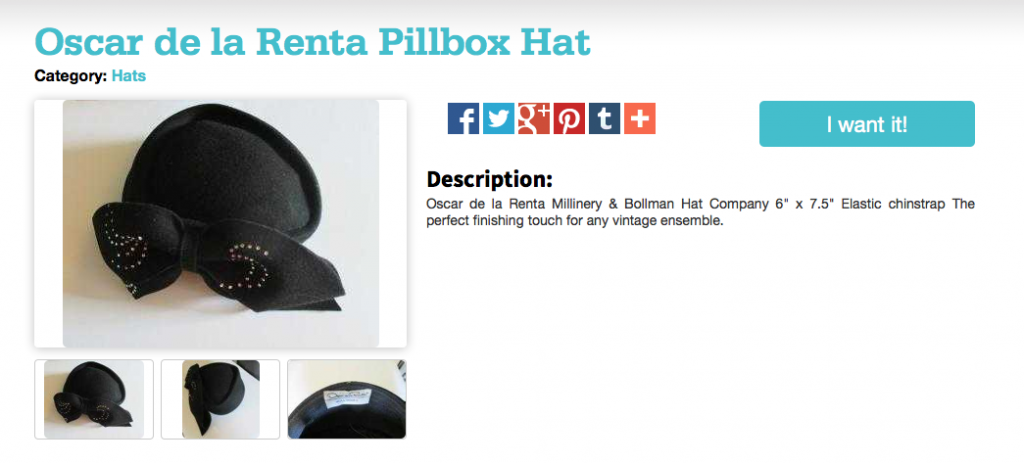The image size is (1024, 464).
Task: Share the hat on Facebook
Action: pos(463,118)
